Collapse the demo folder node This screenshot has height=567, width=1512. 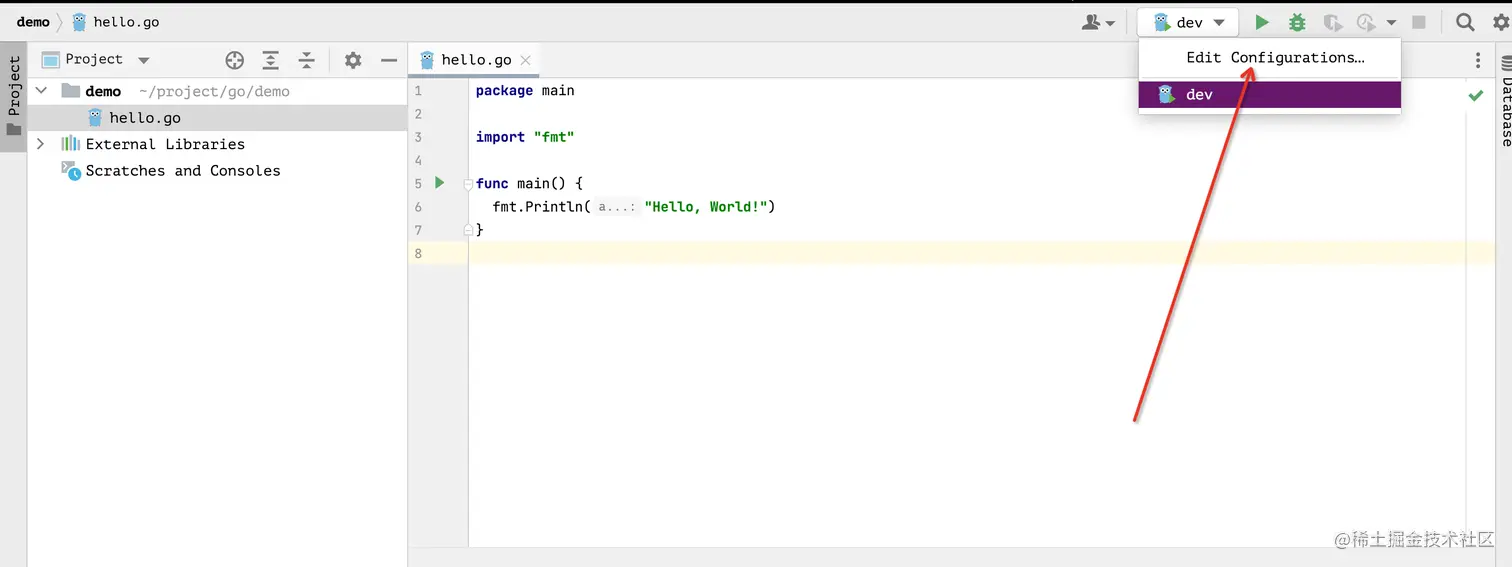pos(41,91)
